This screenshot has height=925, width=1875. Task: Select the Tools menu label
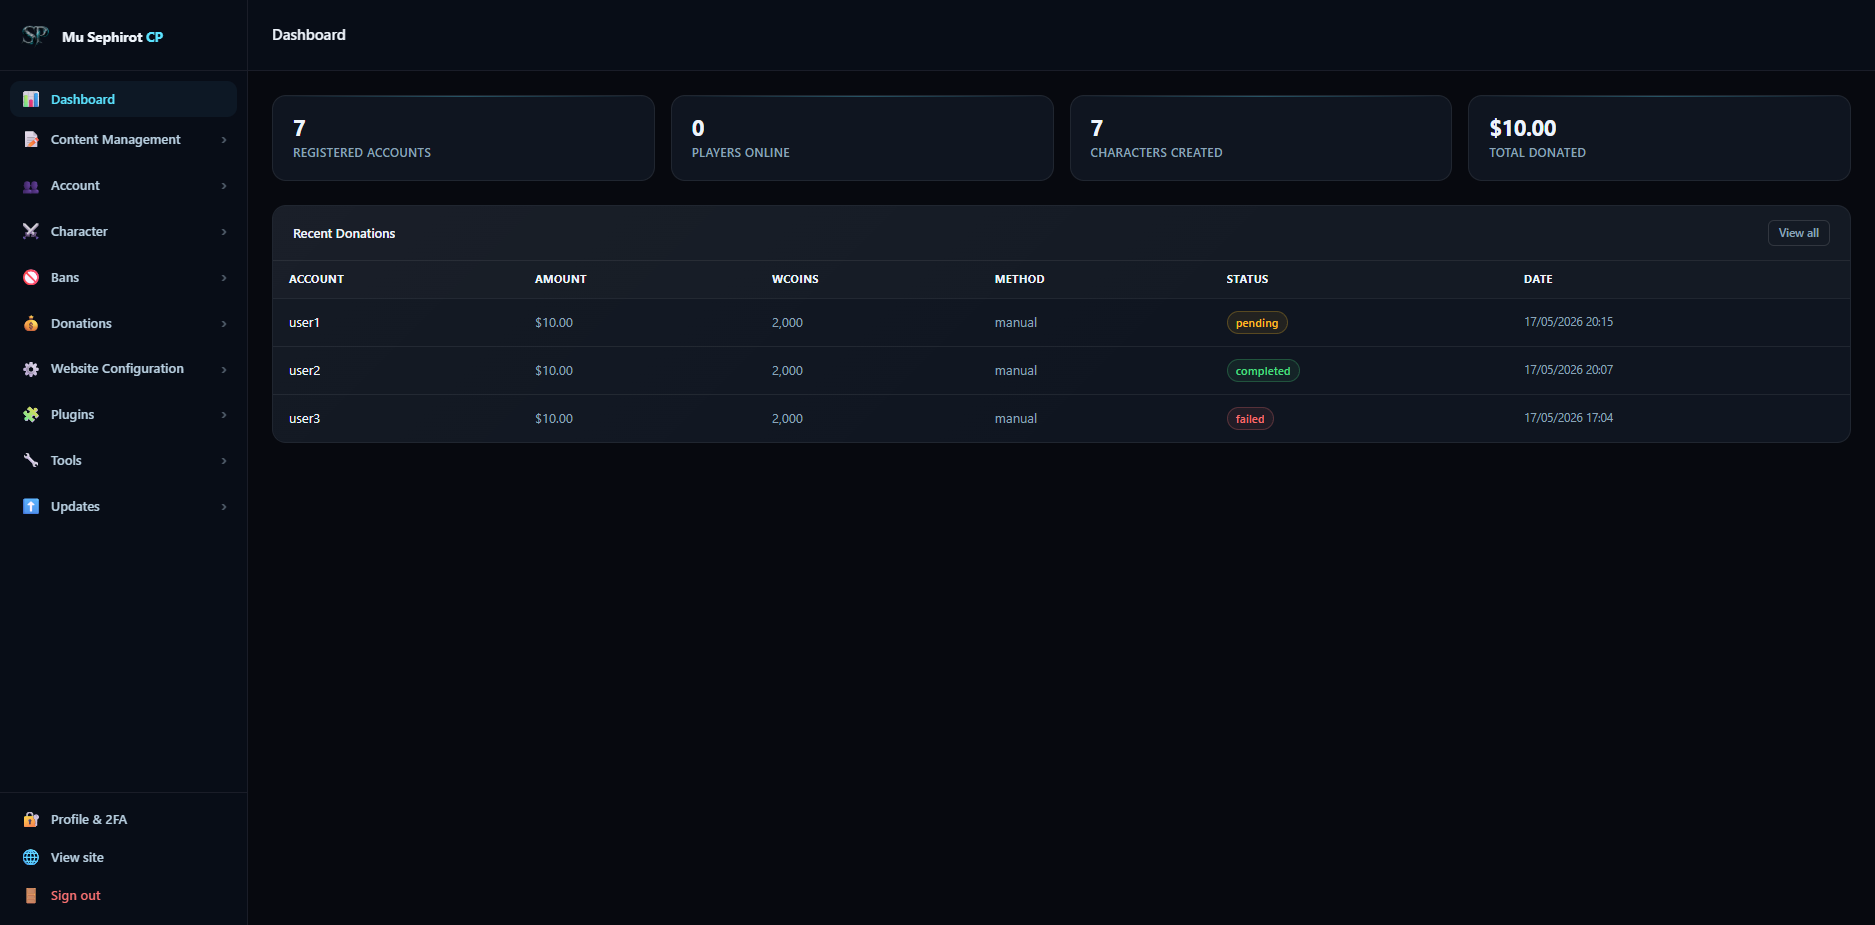[x=66, y=461]
